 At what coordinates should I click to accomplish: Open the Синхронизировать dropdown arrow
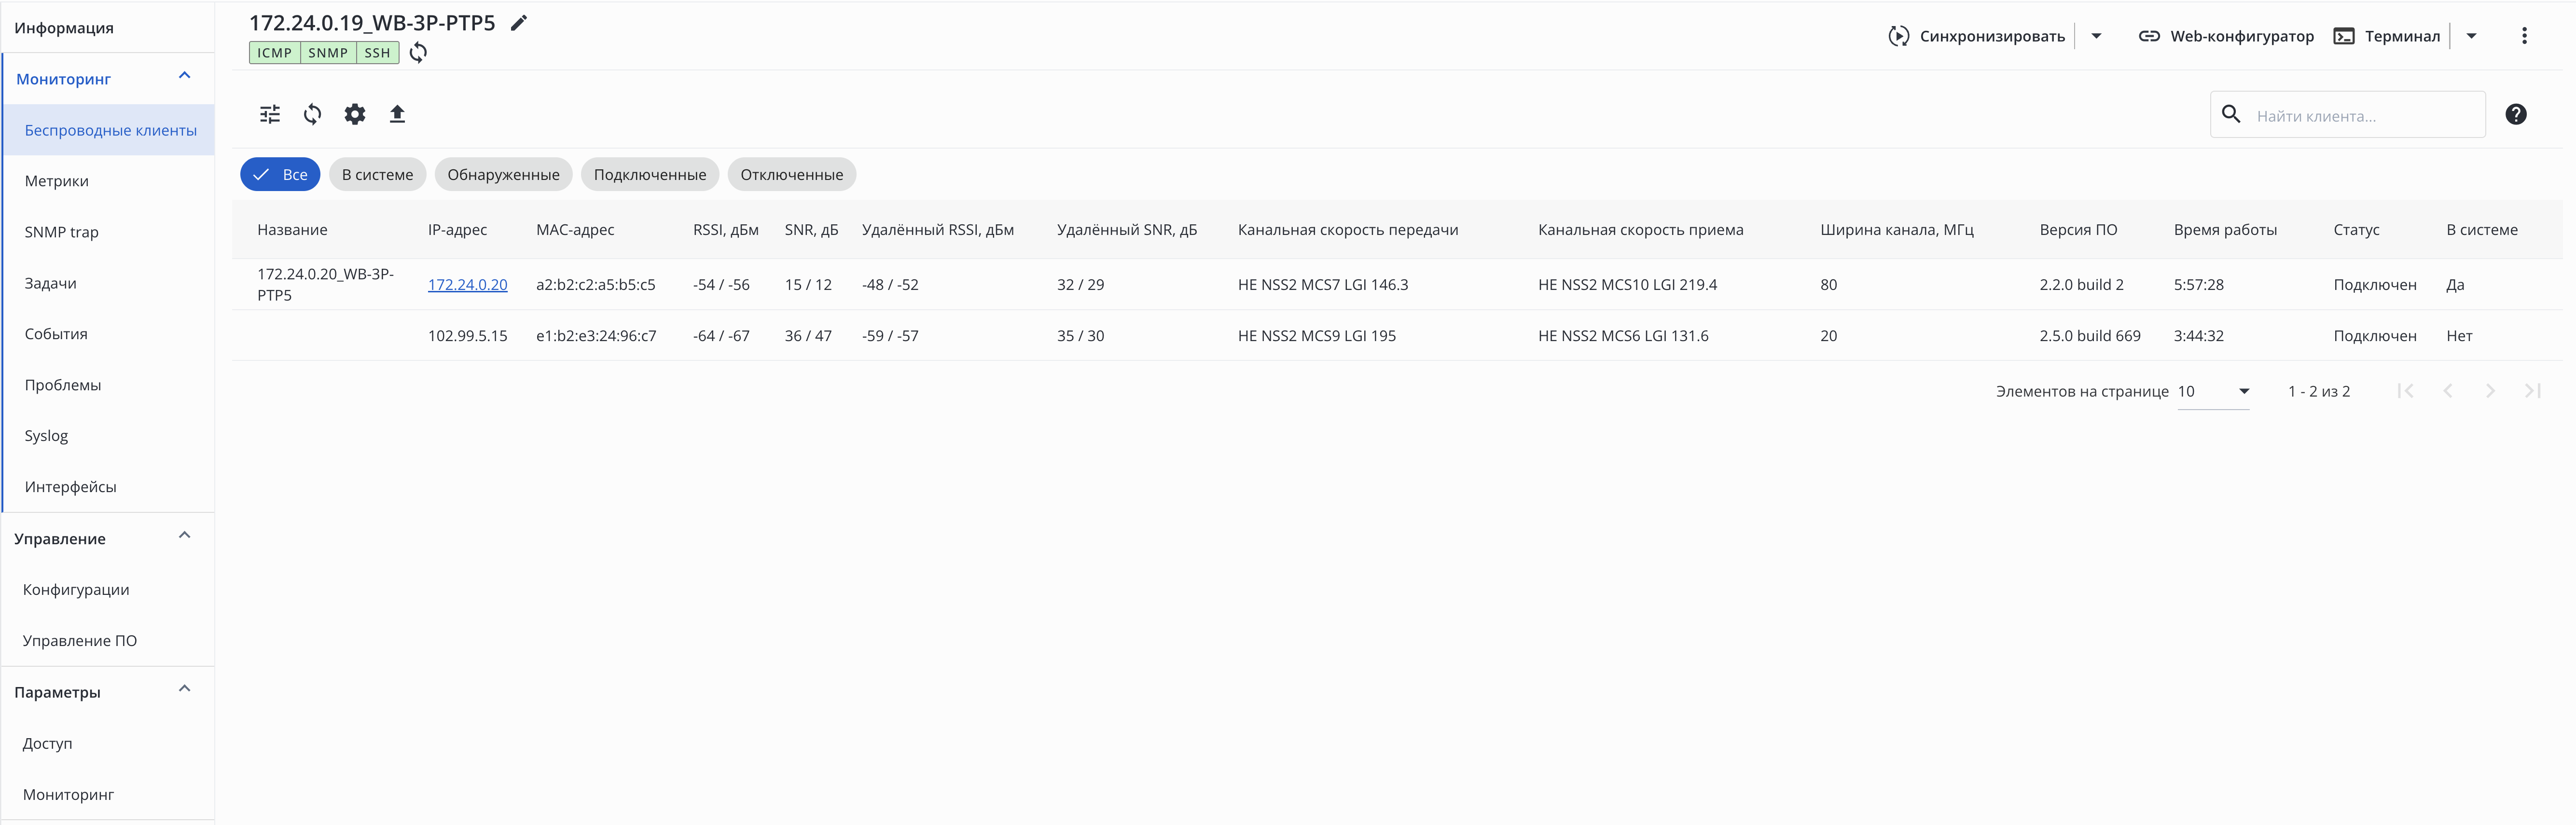click(2096, 36)
